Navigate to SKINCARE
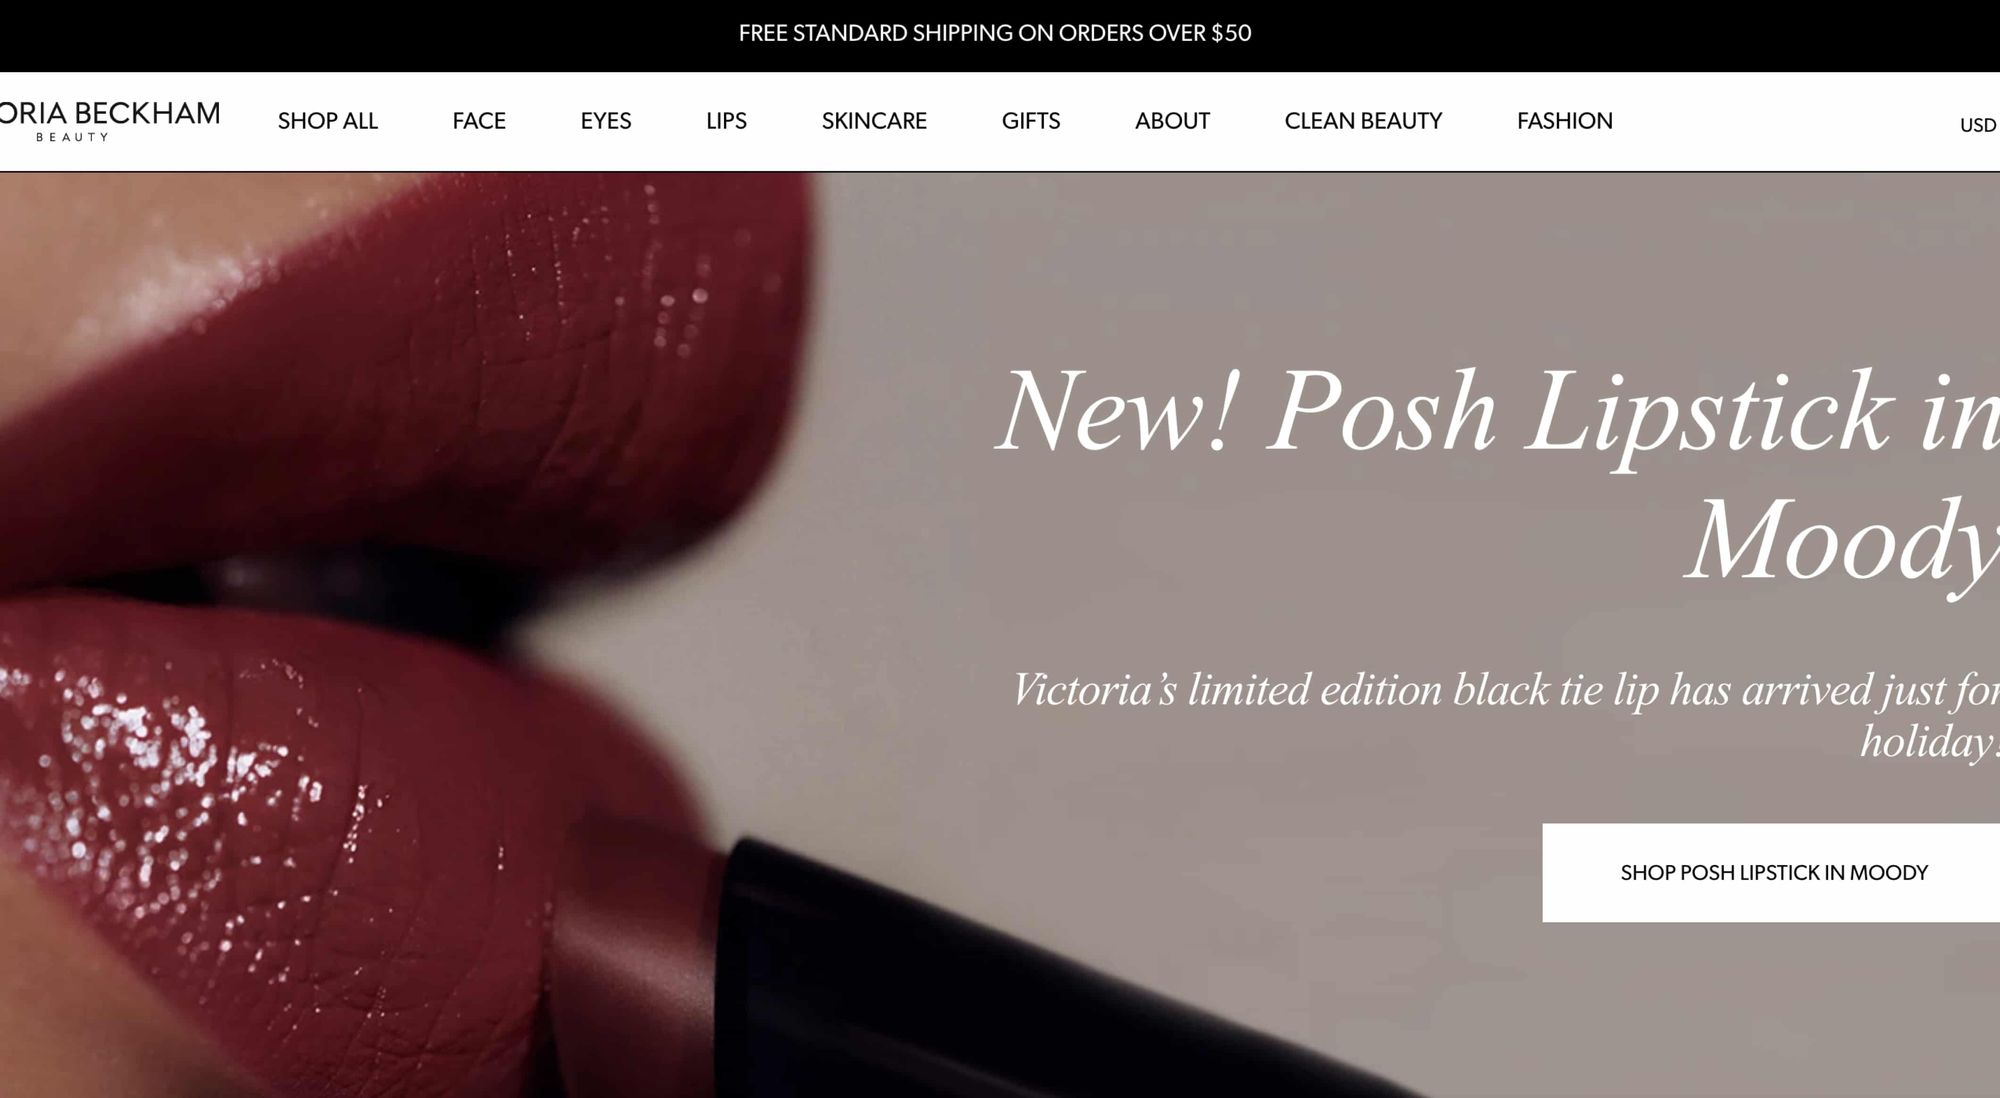The image size is (2000, 1098). tap(874, 121)
